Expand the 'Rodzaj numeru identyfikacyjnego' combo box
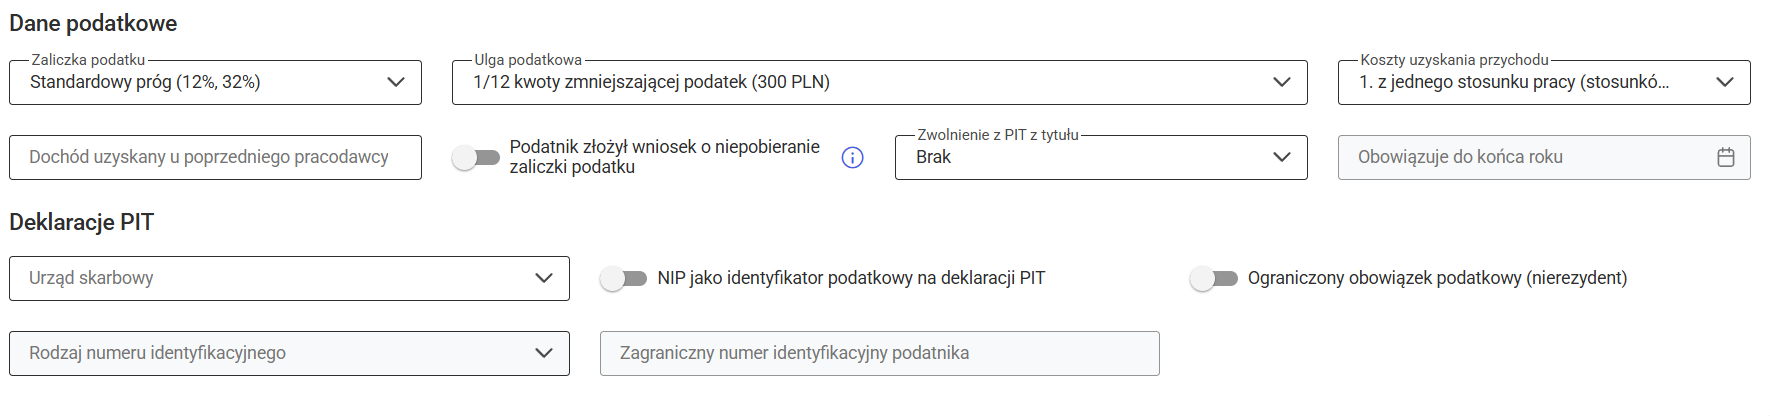Viewport: 1770px width, 416px height. click(x=270, y=354)
